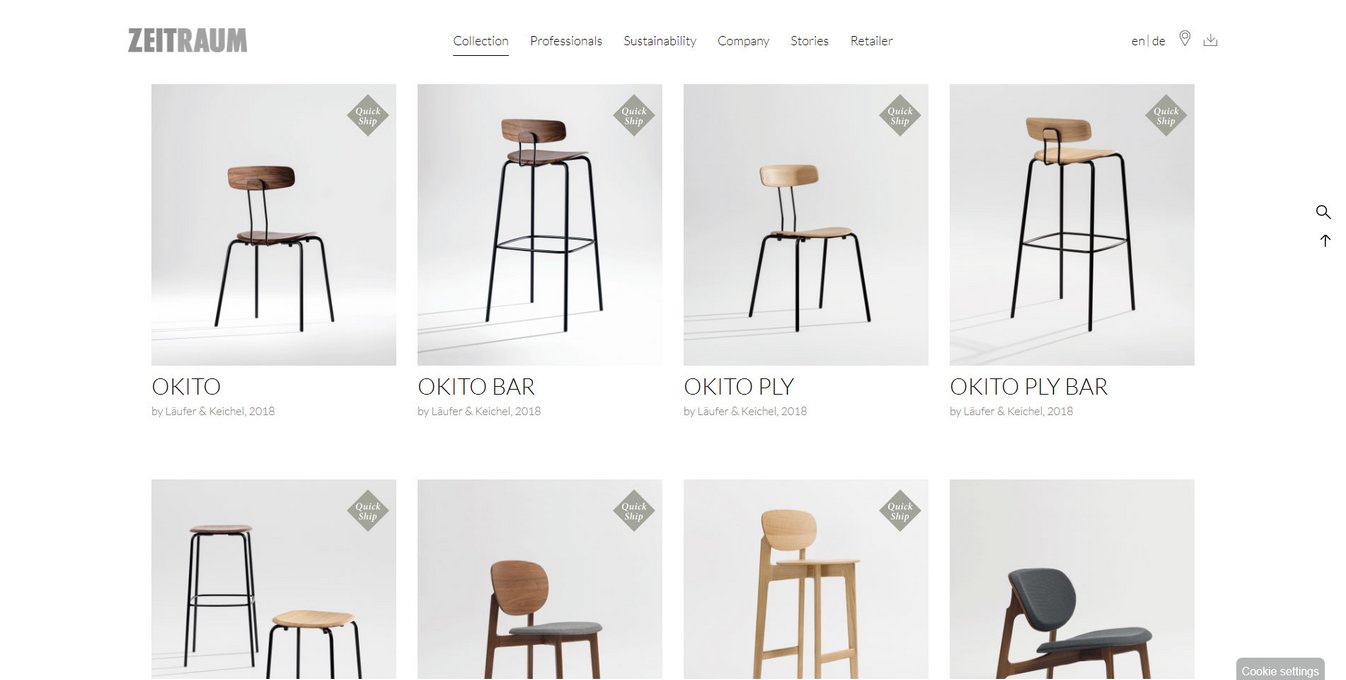Open the OKITO PLY product title link

tap(739, 387)
